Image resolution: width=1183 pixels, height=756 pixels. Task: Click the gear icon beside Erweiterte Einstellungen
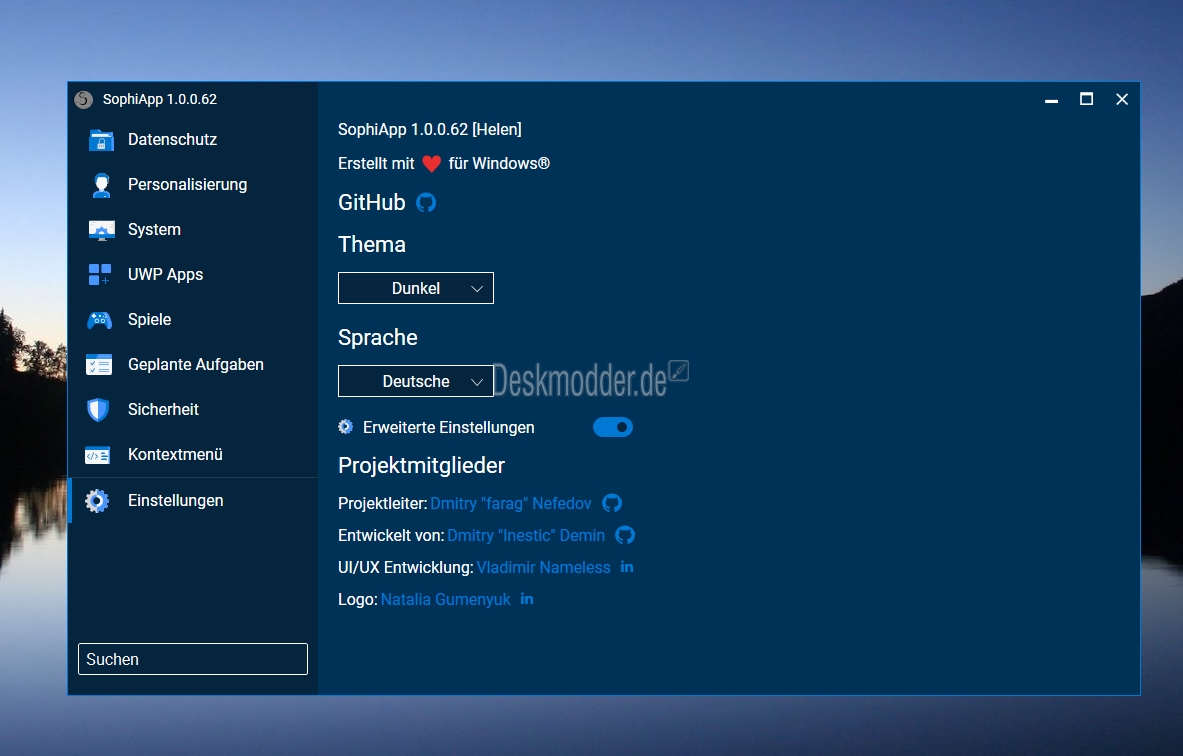click(346, 427)
